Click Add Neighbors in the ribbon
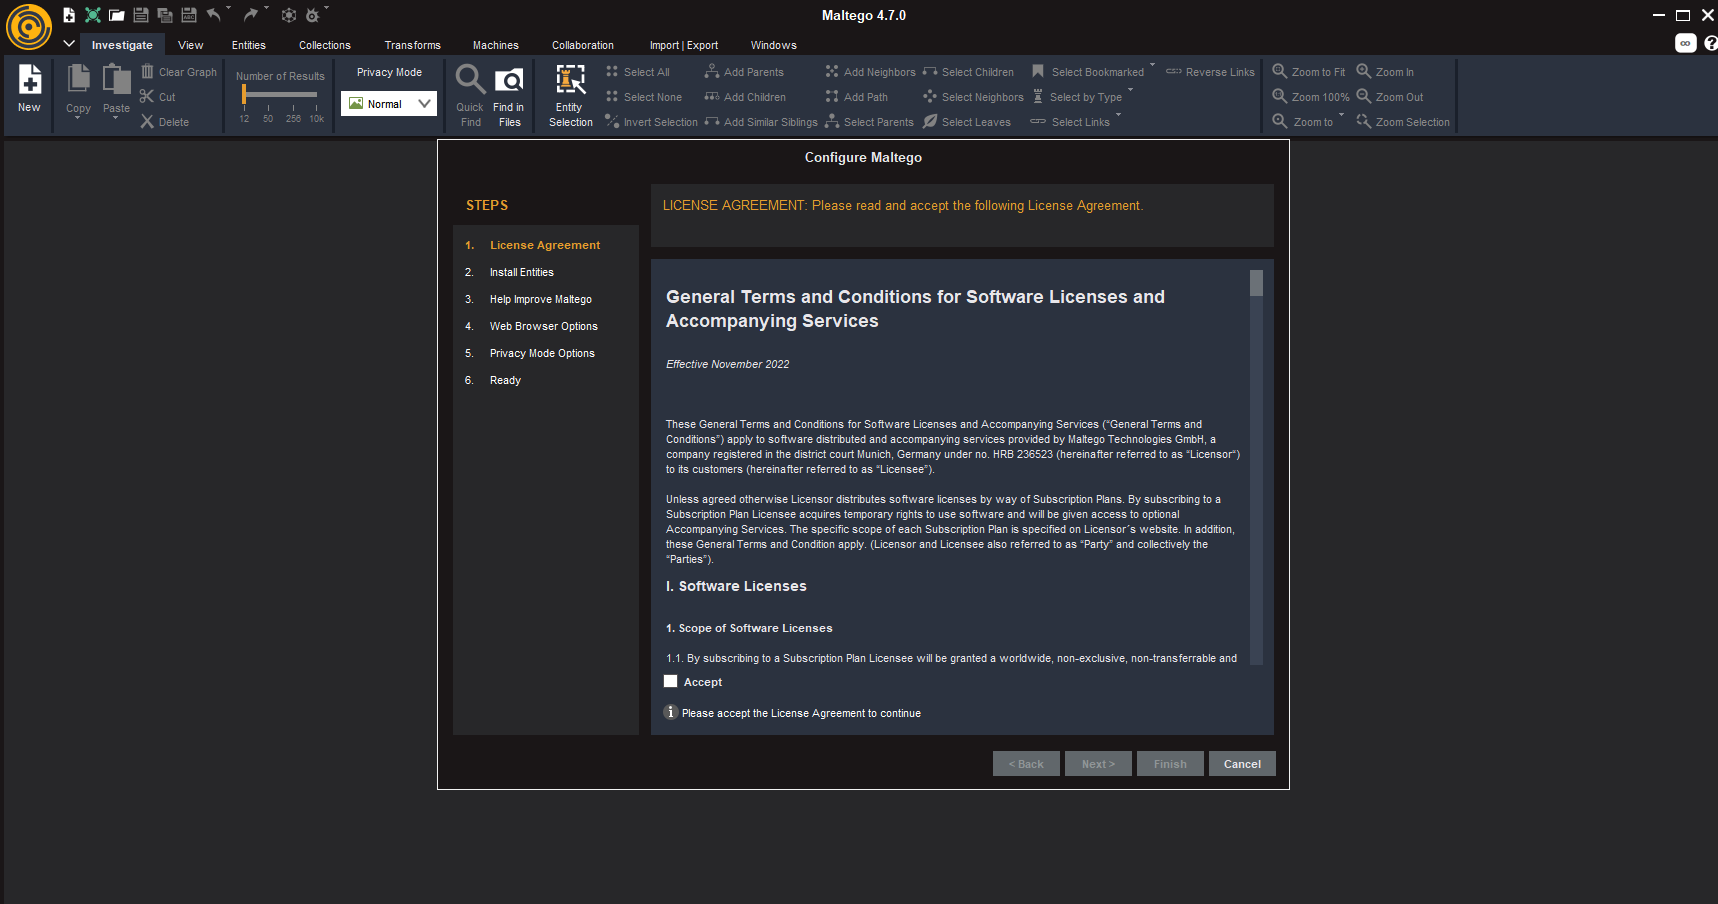 [870, 72]
